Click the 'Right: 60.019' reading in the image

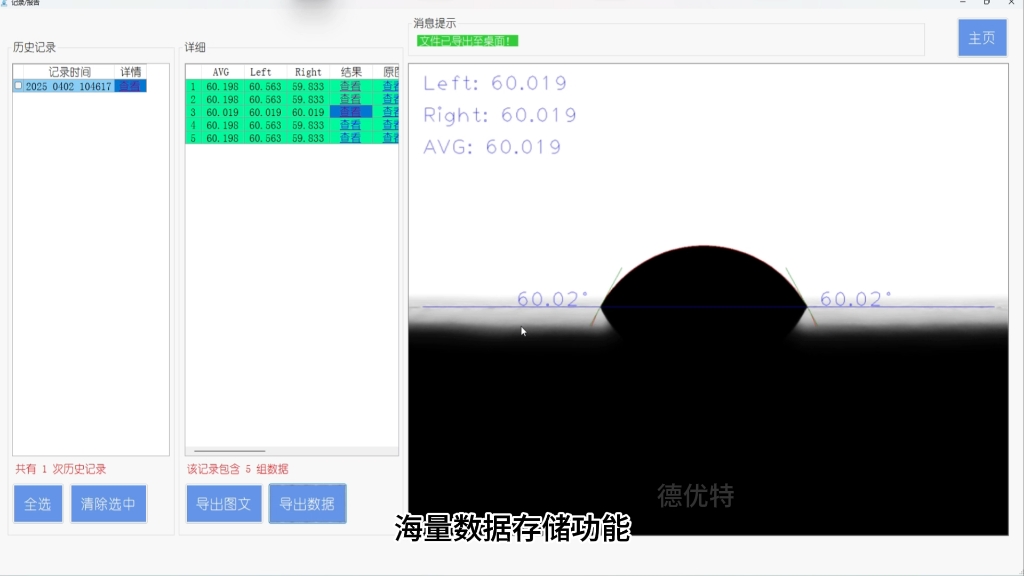pyautogui.click(x=500, y=115)
